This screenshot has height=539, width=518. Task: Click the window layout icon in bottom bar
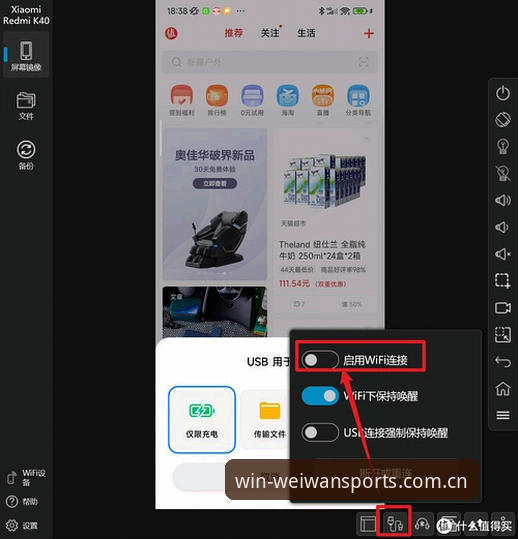click(368, 524)
